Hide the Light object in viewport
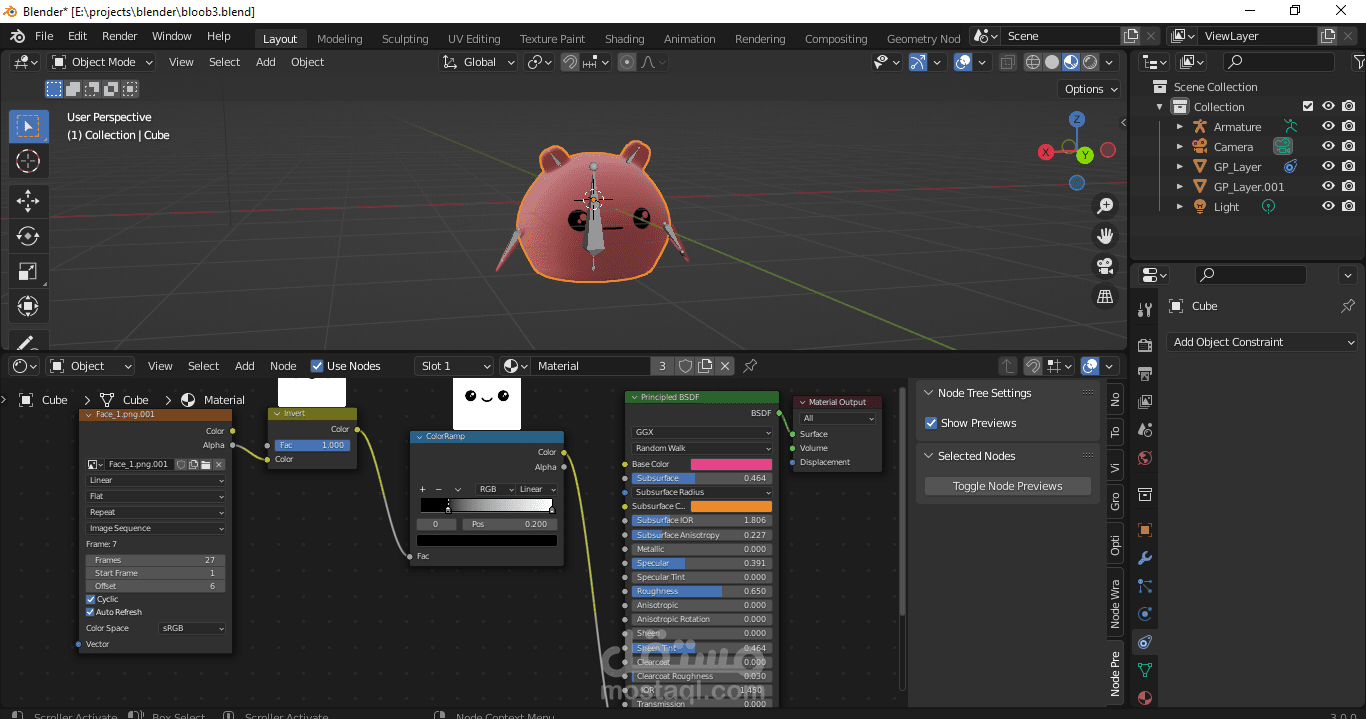This screenshot has width=1366, height=719. click(1328, 207)
